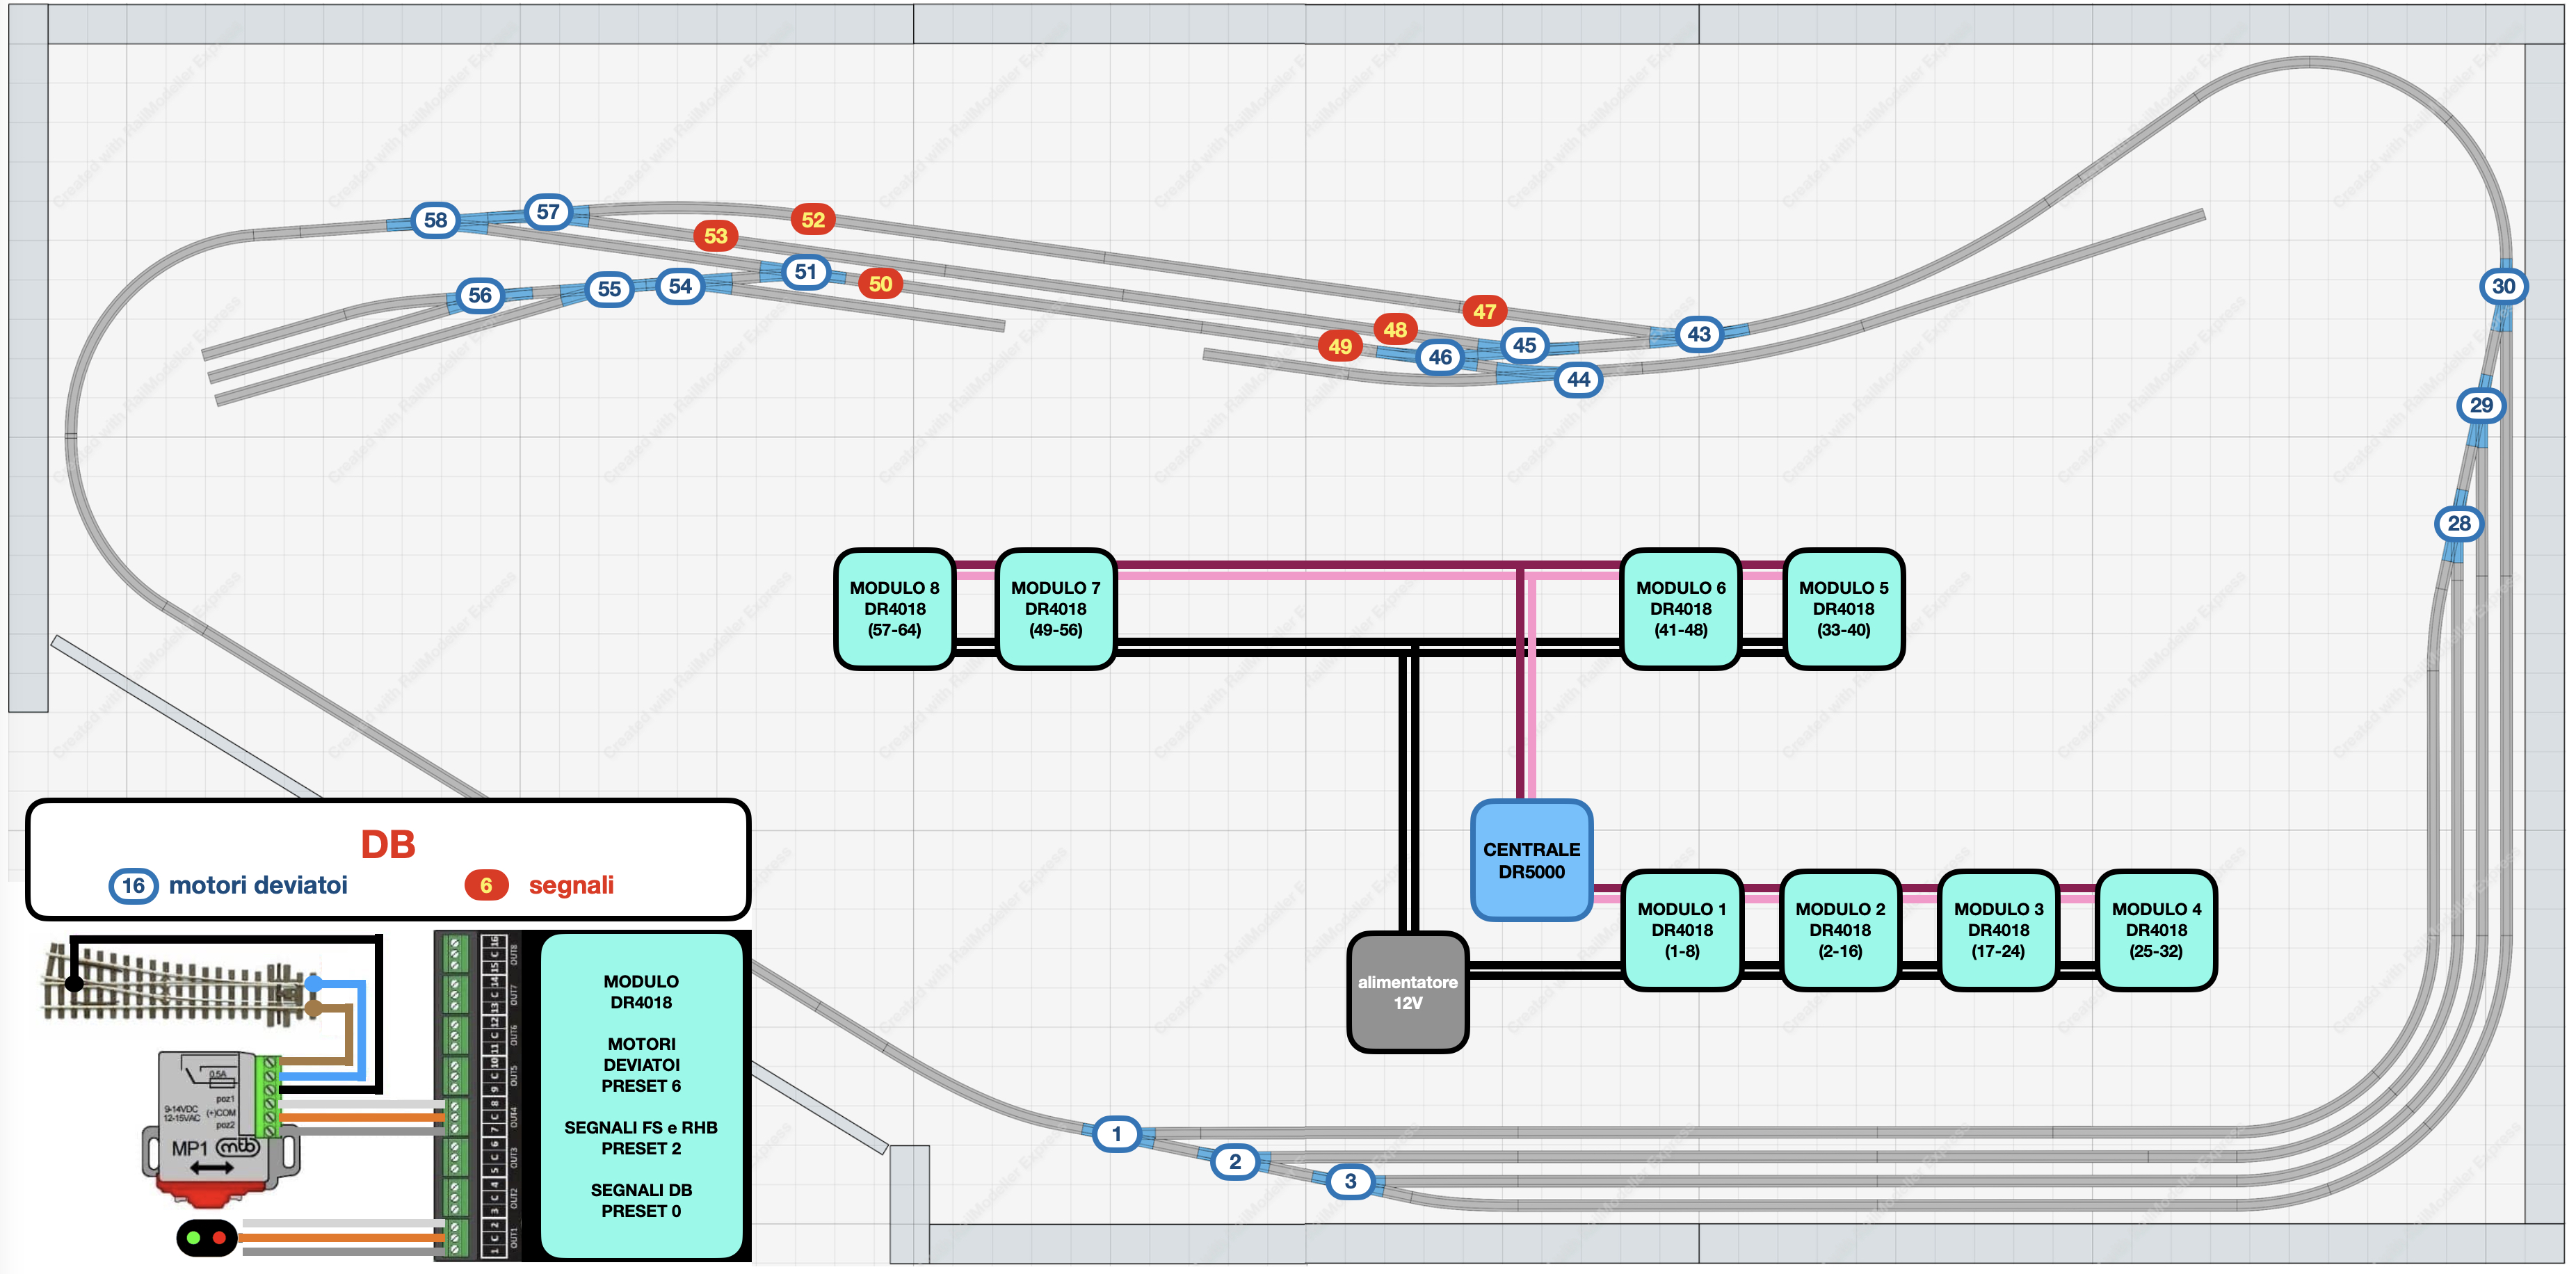
Task: Select turnout marker number 43
Action: tap(1699, 334)
